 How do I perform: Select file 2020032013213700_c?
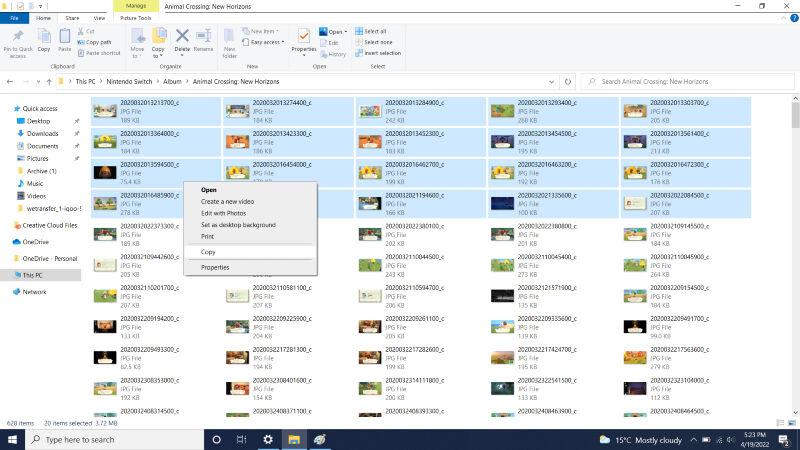click(156, 111)
